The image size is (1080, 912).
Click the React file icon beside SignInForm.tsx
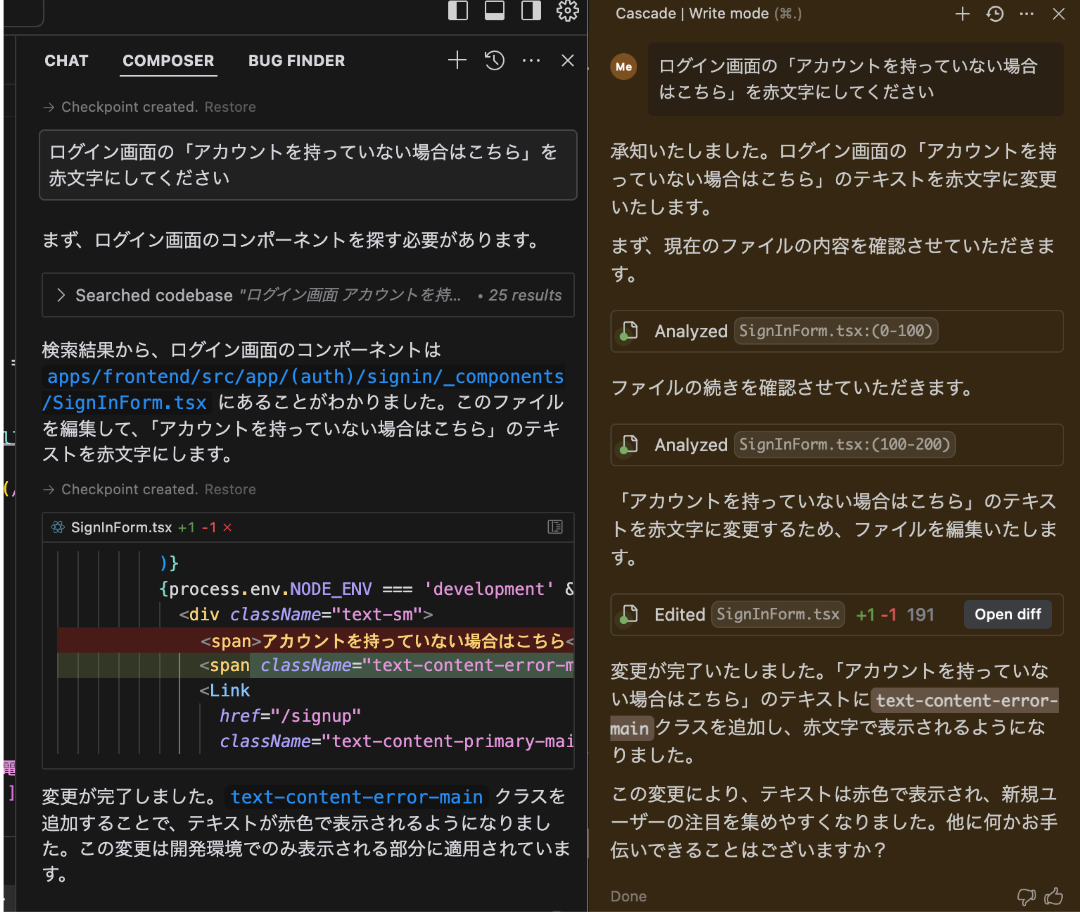pyautogui.click(x=58, y=527)
